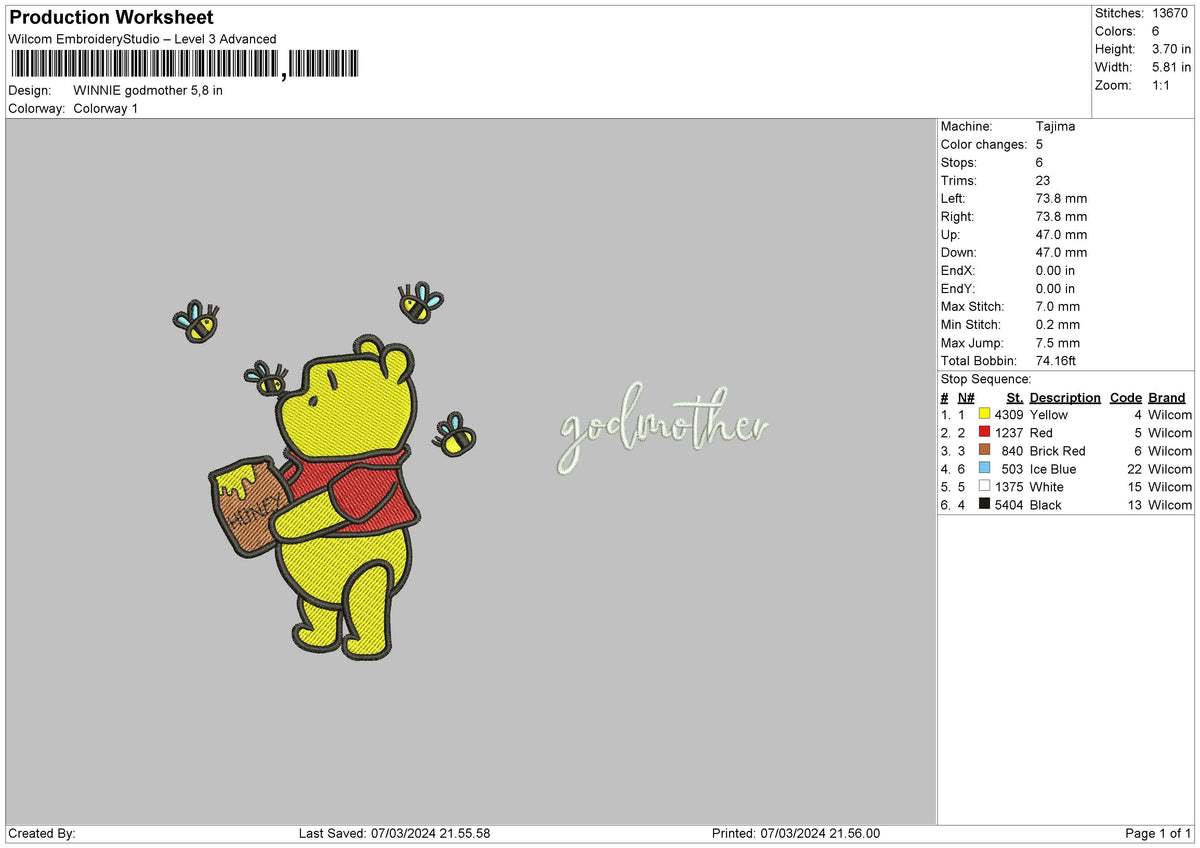The image size is (1200, 848).
Task: Click the 'Description' column header
Action: pyautogui.click(x=1065, y=397)
